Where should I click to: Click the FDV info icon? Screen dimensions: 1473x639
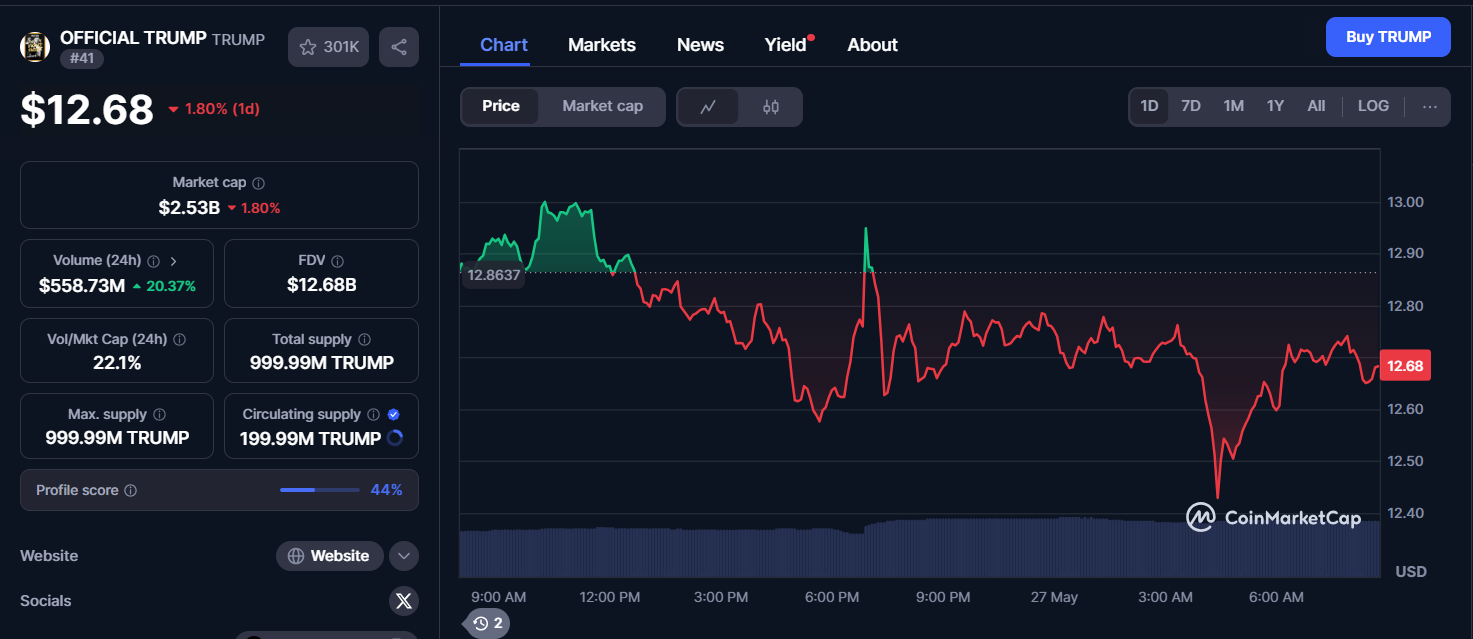coord(337,261)
